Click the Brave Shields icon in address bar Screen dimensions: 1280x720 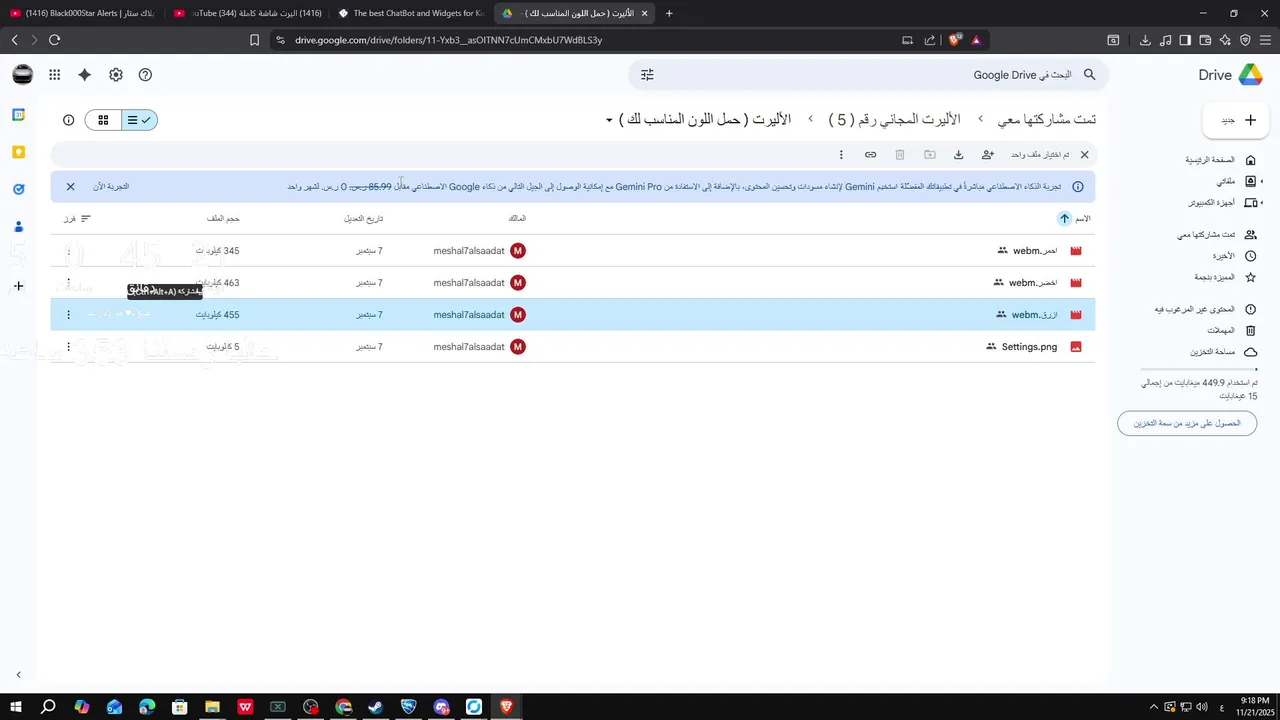click(955, 40)
